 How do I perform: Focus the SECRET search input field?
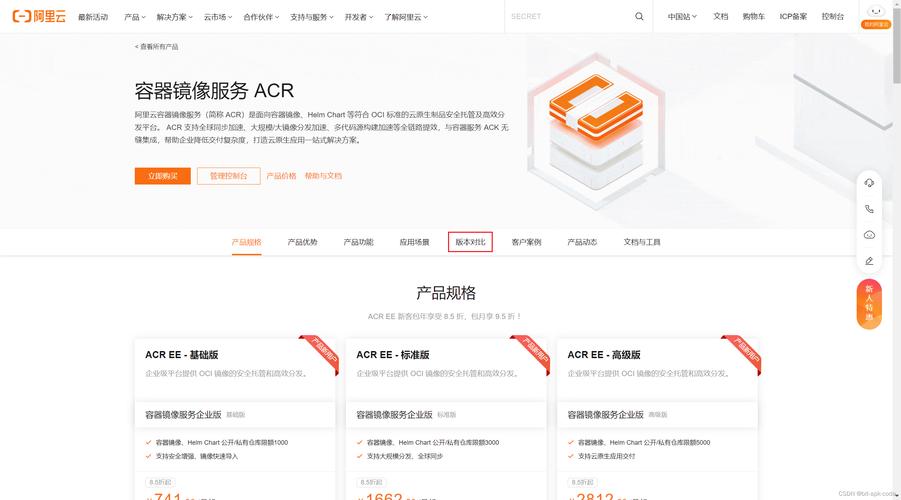(x=569, y=17)
